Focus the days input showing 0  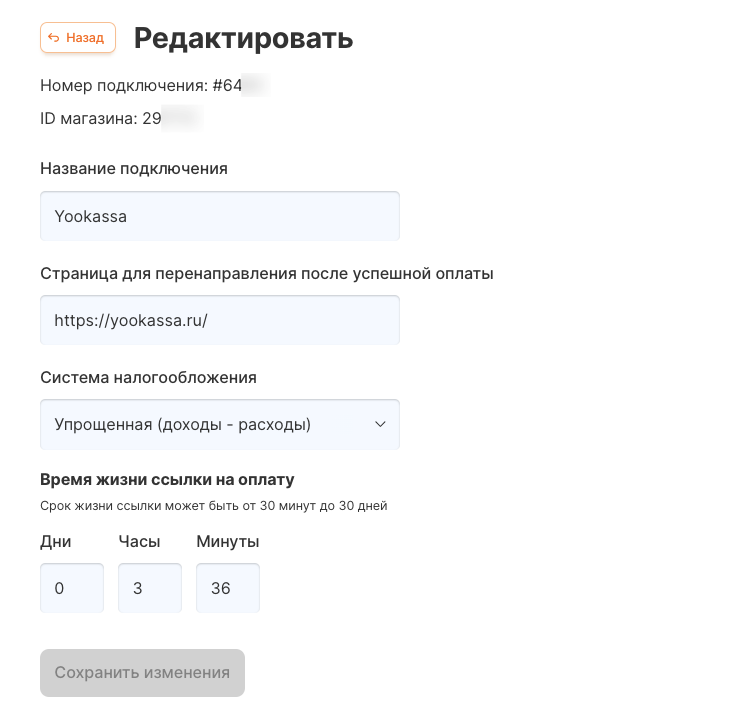pyautogui.click(x=72, y=588)
